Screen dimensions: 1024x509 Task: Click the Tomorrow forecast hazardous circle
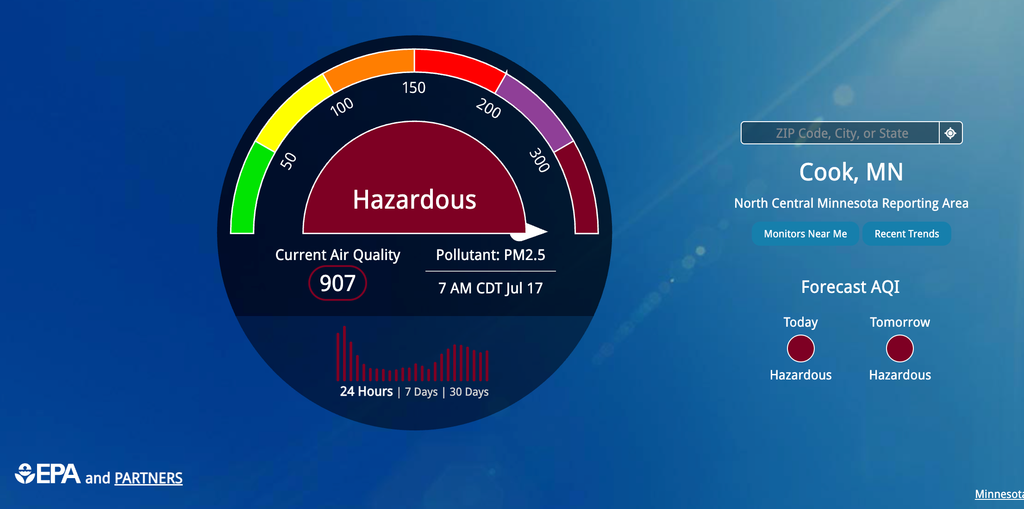[x=899, y=348]
